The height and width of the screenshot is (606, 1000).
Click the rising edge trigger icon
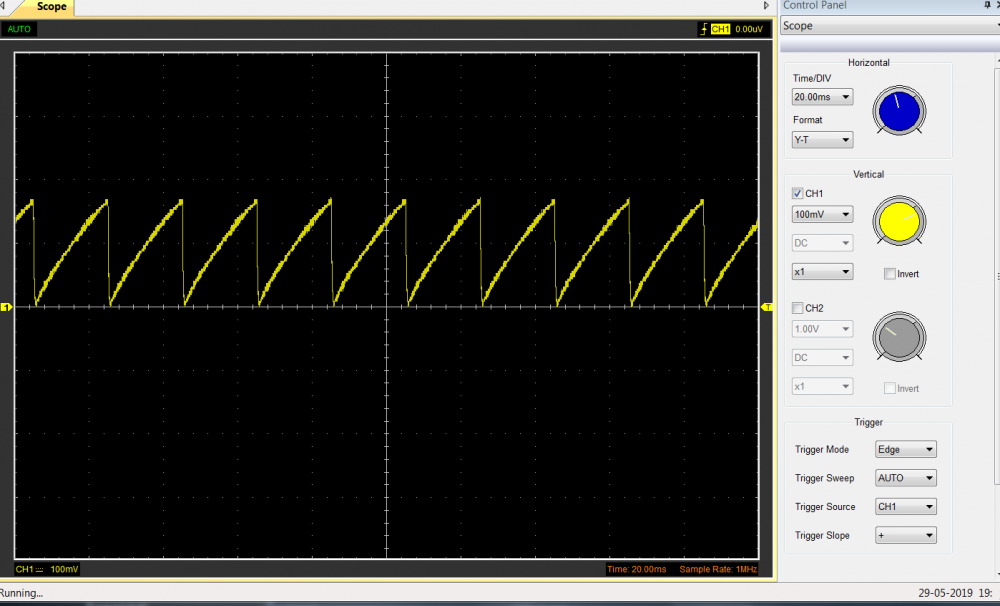pyautogui.click(x=704, y=29)
